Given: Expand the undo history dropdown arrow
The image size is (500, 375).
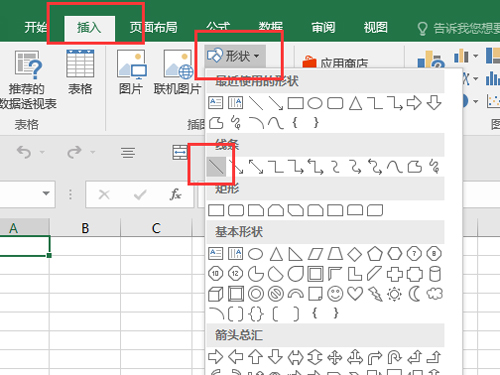Looking at the screenshot, I should pyautogui.click(x=42, y=152).
